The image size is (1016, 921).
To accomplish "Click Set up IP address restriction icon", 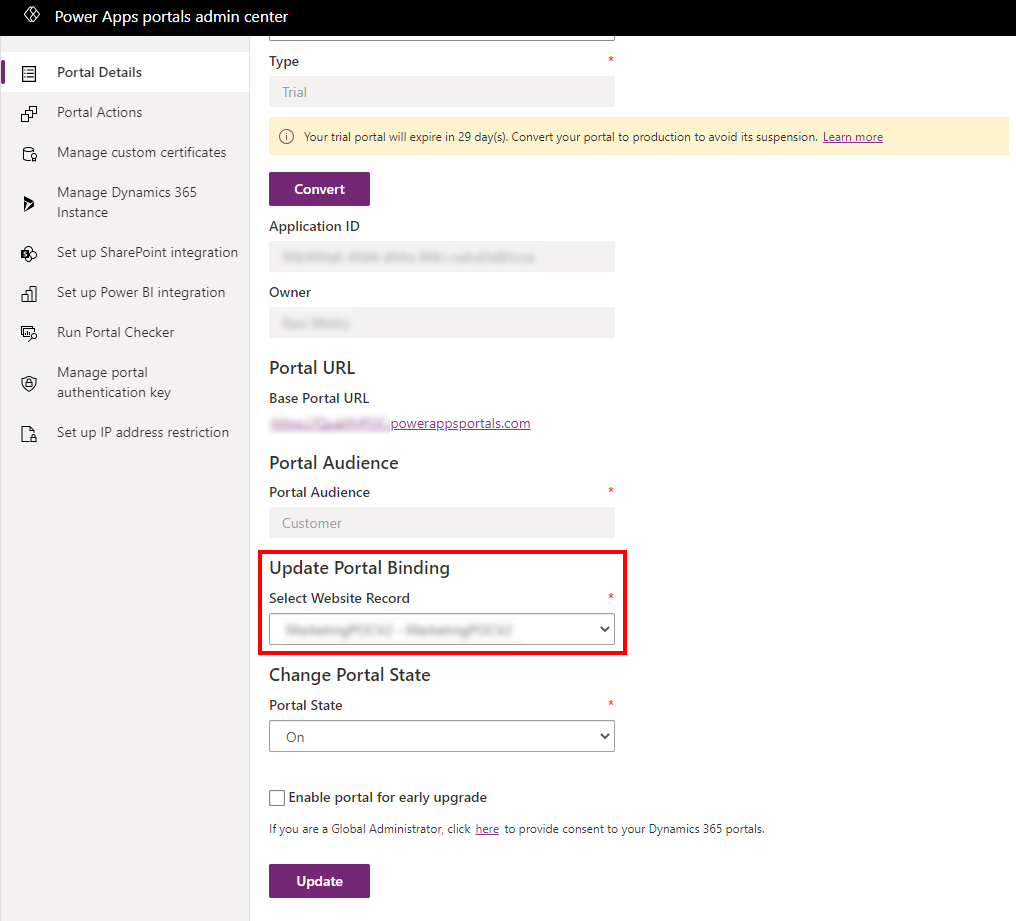I will pos(30,432).
